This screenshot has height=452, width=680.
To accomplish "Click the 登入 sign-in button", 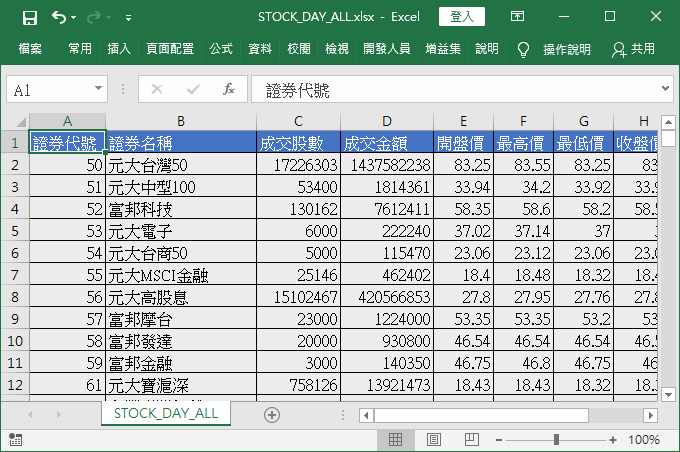I will [461, 17].
